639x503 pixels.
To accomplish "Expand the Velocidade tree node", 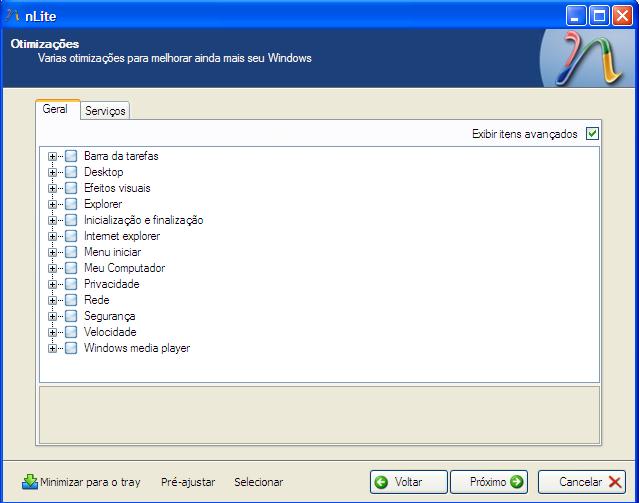I will 52,332.
